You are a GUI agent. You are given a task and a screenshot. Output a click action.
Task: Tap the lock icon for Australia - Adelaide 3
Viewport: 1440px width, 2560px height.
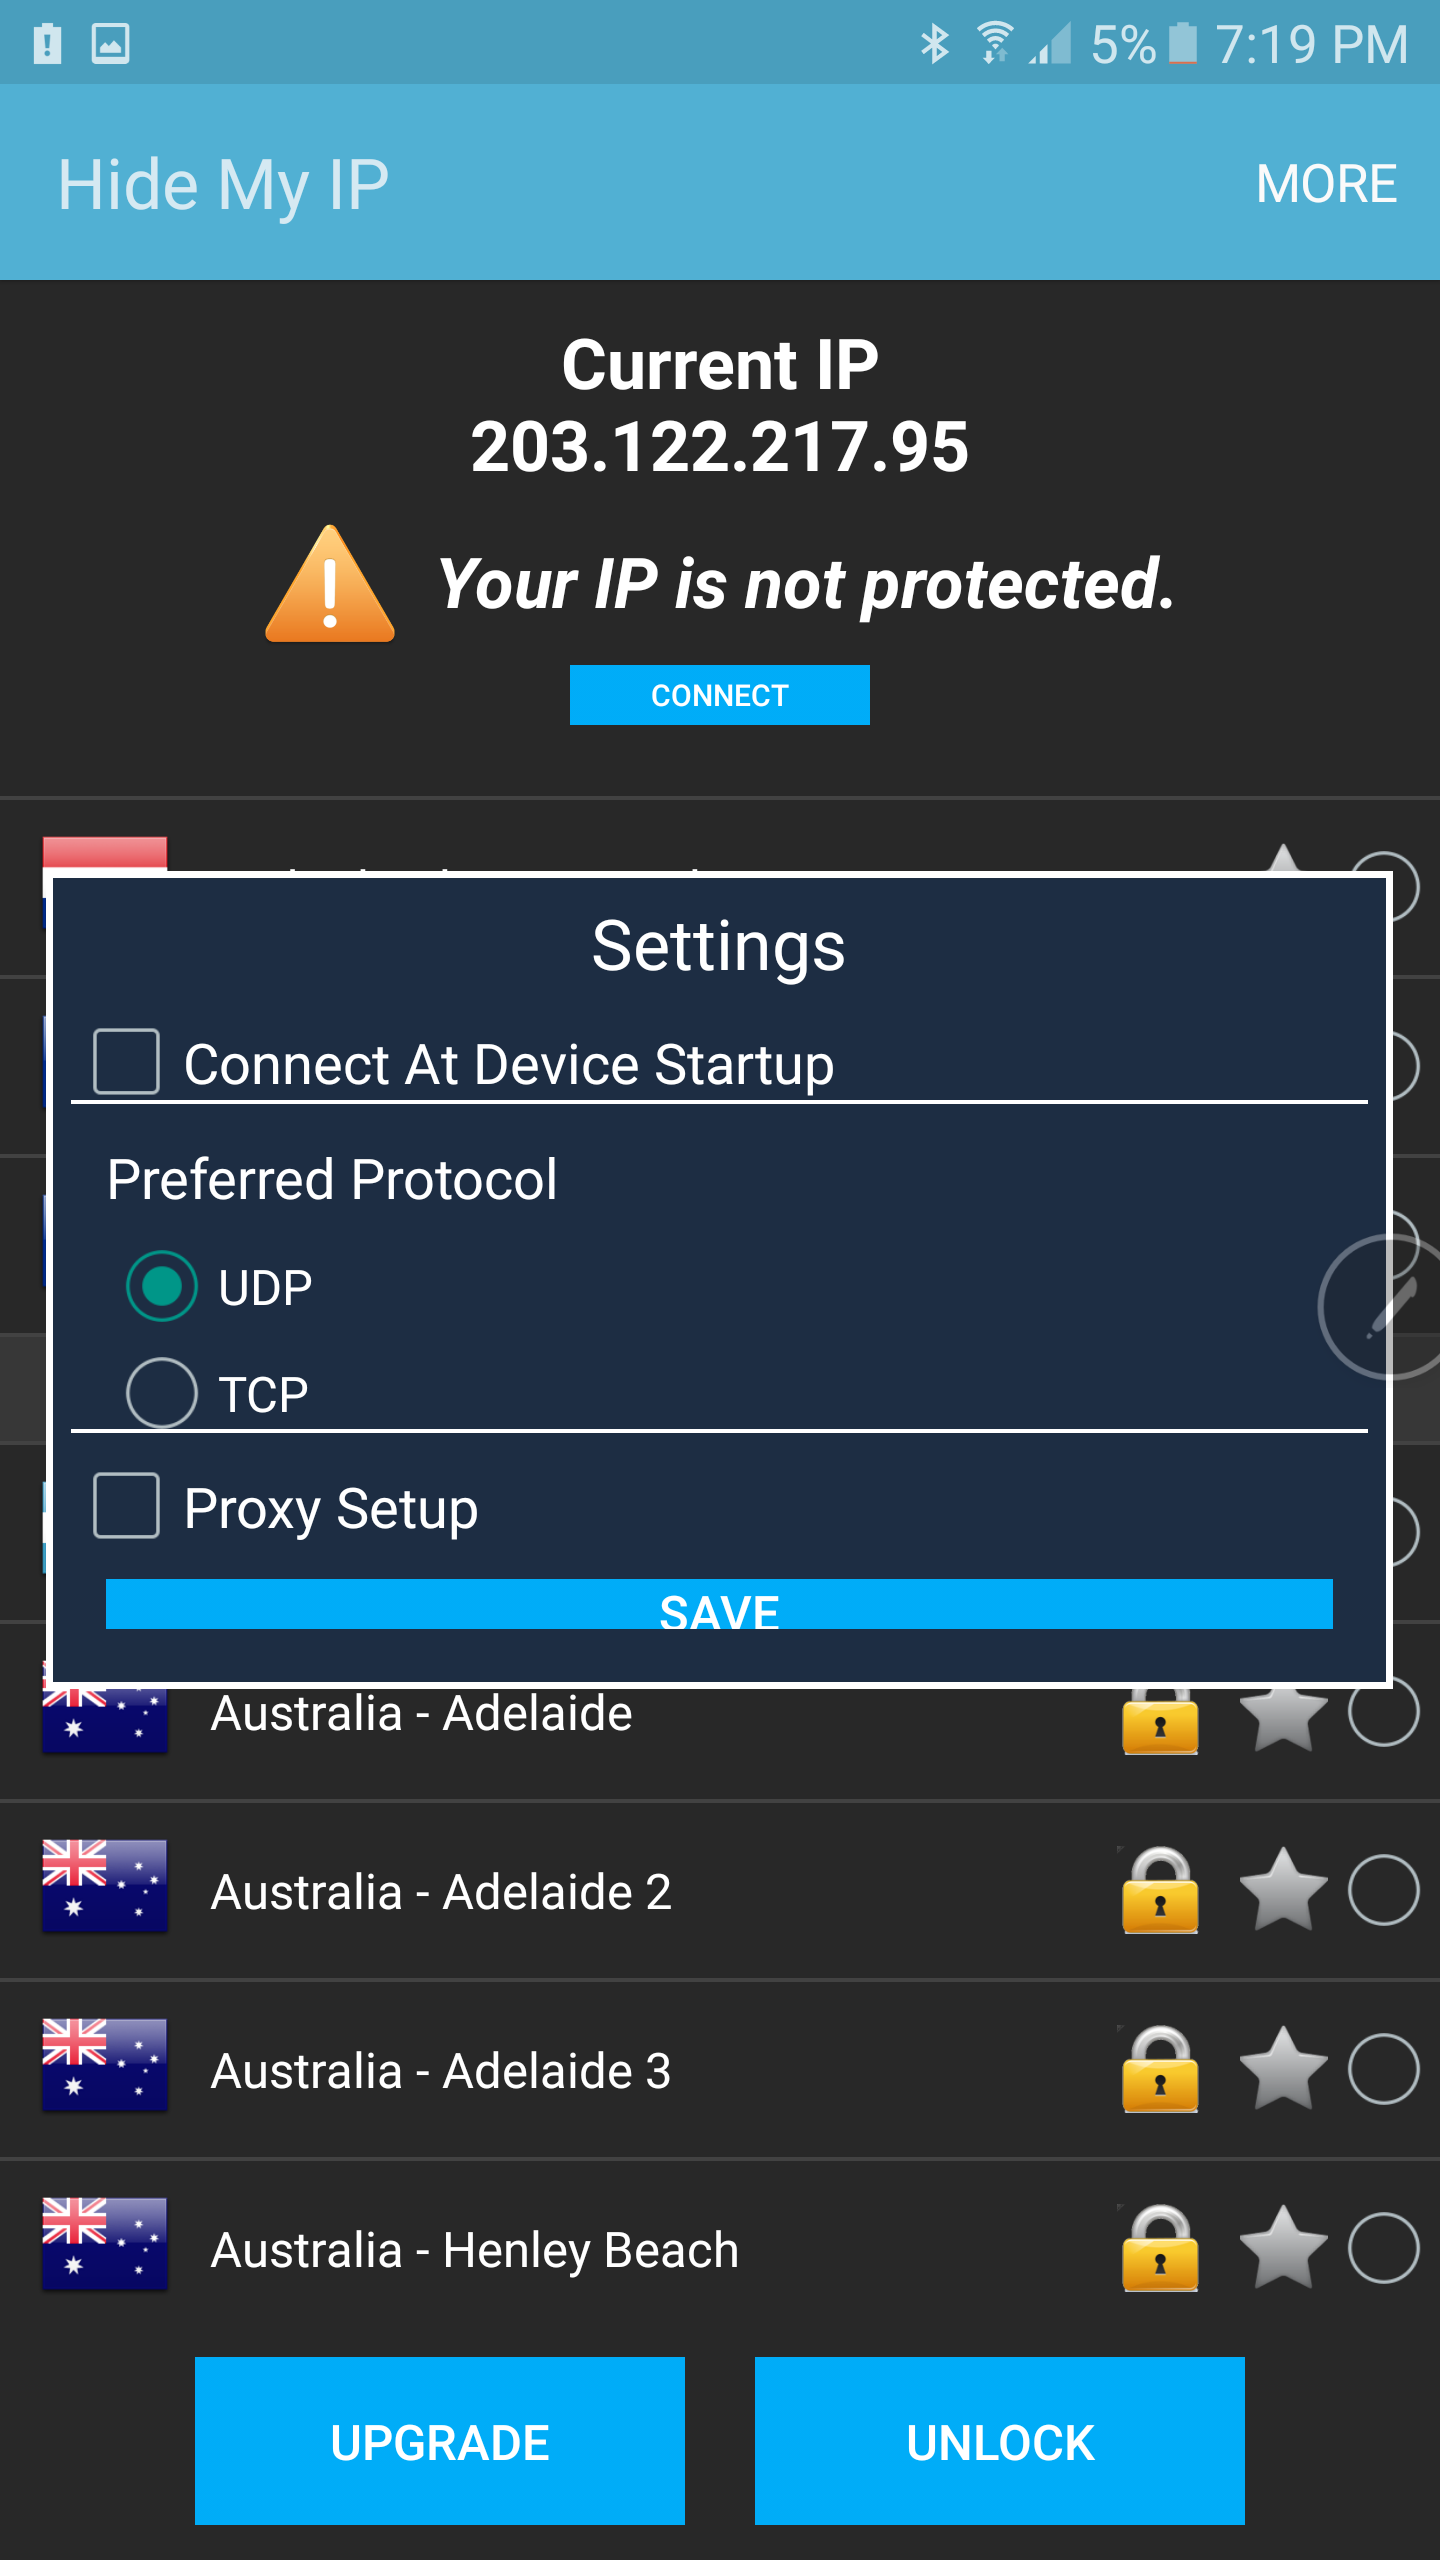1160,2068
